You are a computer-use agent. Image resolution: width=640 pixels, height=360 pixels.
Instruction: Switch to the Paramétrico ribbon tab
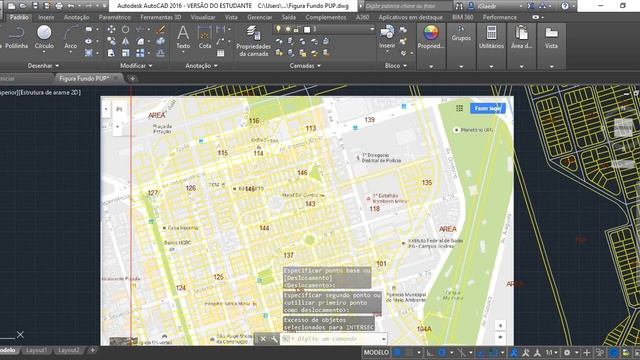tap(115, 17)
